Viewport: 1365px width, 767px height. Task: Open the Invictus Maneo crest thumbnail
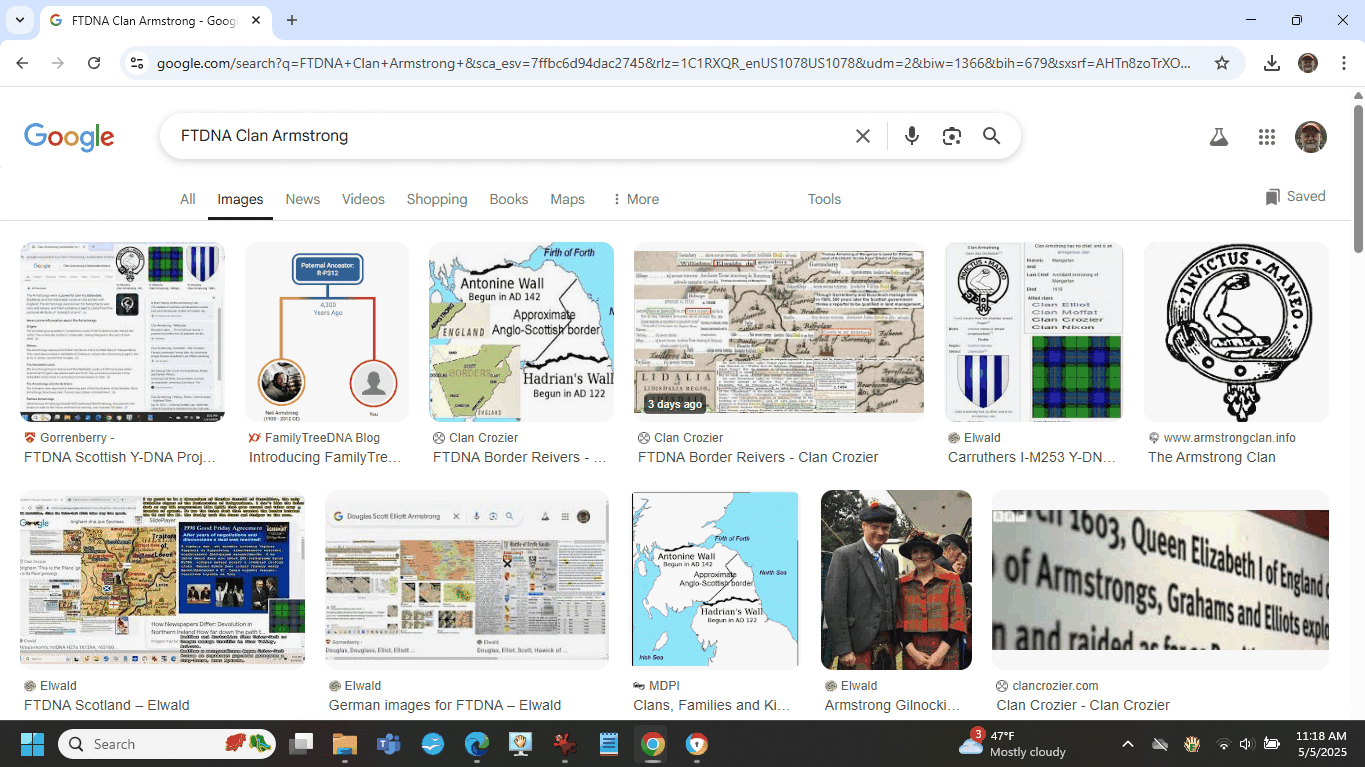(1237, 332)
